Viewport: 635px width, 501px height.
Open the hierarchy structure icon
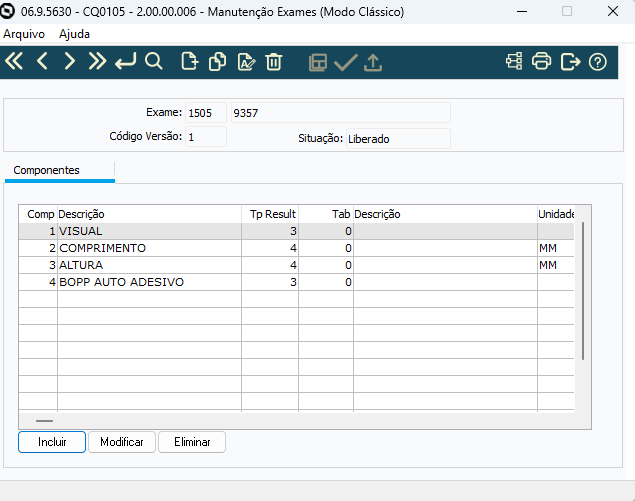(514, 62)
